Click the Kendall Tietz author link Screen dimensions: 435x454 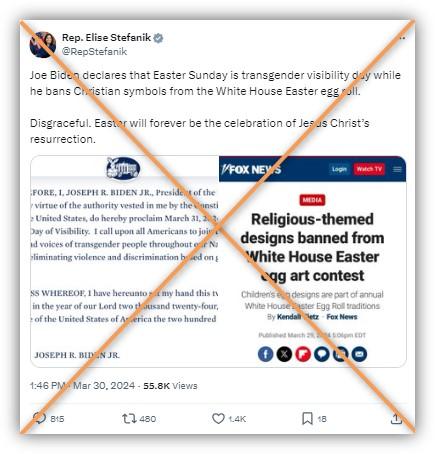(298, 317)
